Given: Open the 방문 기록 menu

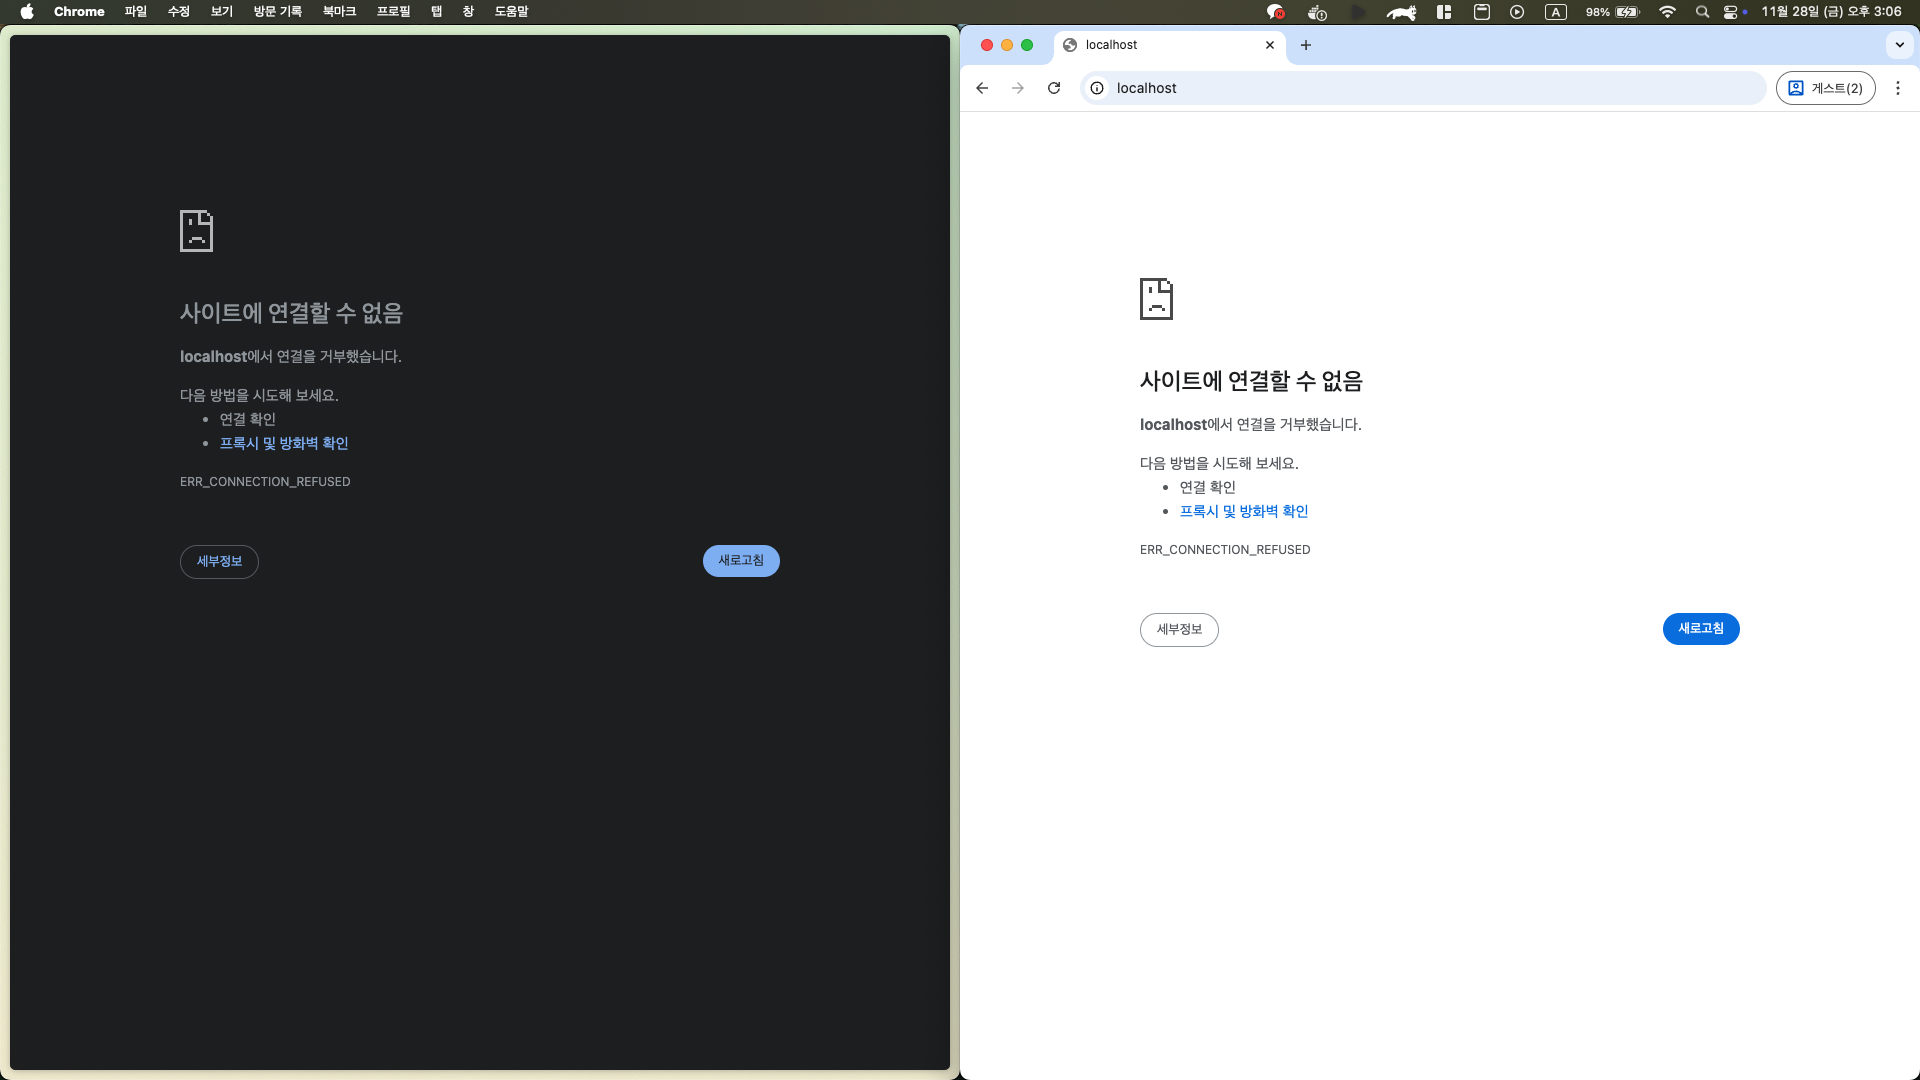Looking at the screenshot, I should tap(277, 12).
